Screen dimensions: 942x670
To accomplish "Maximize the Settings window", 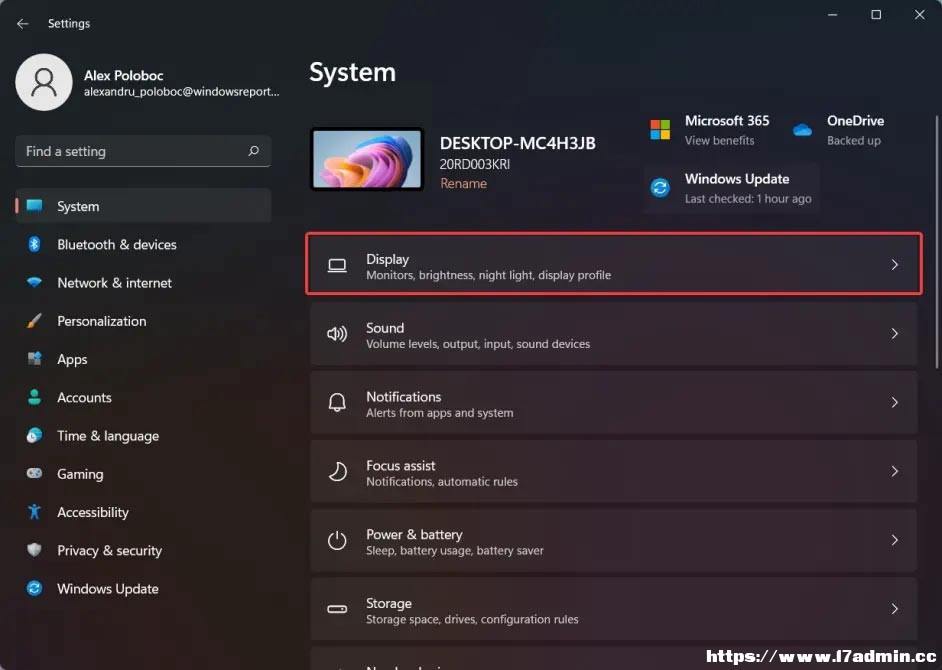I will 876,14.
